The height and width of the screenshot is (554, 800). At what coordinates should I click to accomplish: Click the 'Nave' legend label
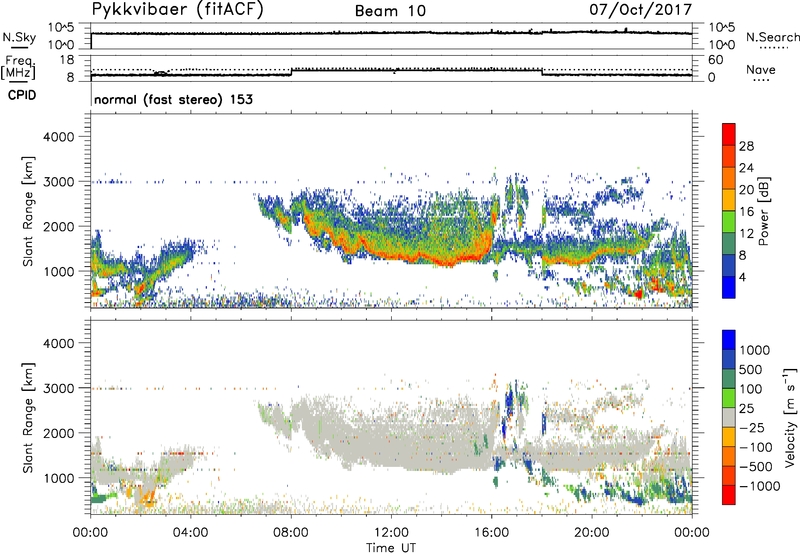761,70
